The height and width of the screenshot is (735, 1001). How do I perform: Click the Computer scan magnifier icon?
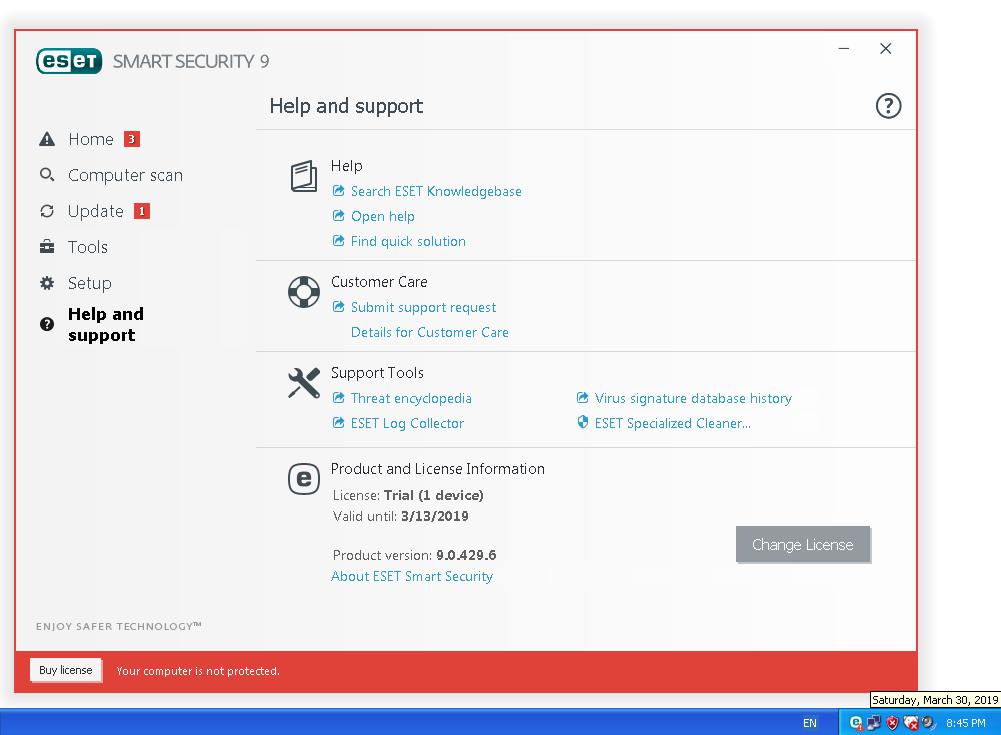(47, 175)
